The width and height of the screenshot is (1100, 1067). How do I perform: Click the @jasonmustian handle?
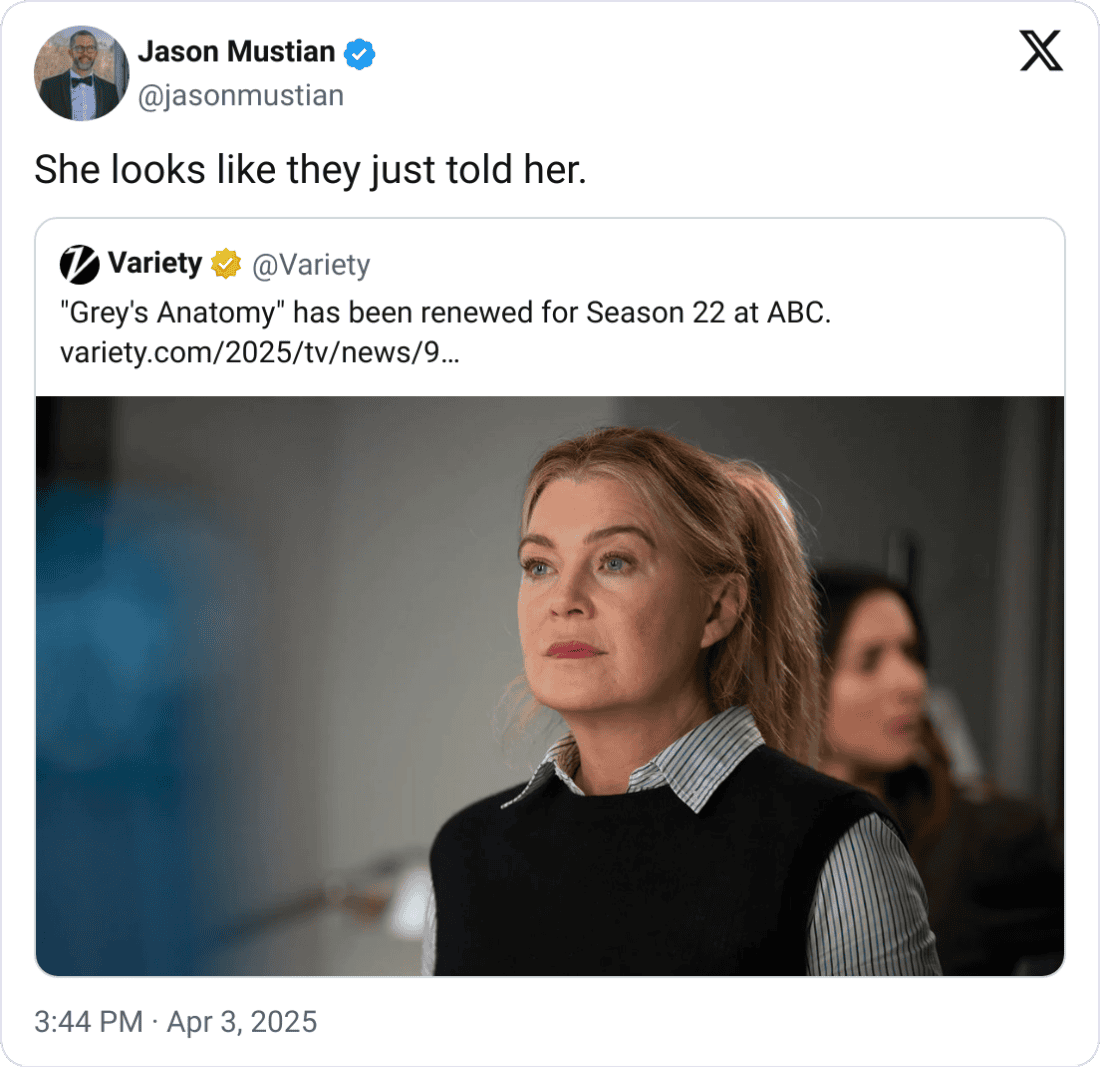point(241,96)
